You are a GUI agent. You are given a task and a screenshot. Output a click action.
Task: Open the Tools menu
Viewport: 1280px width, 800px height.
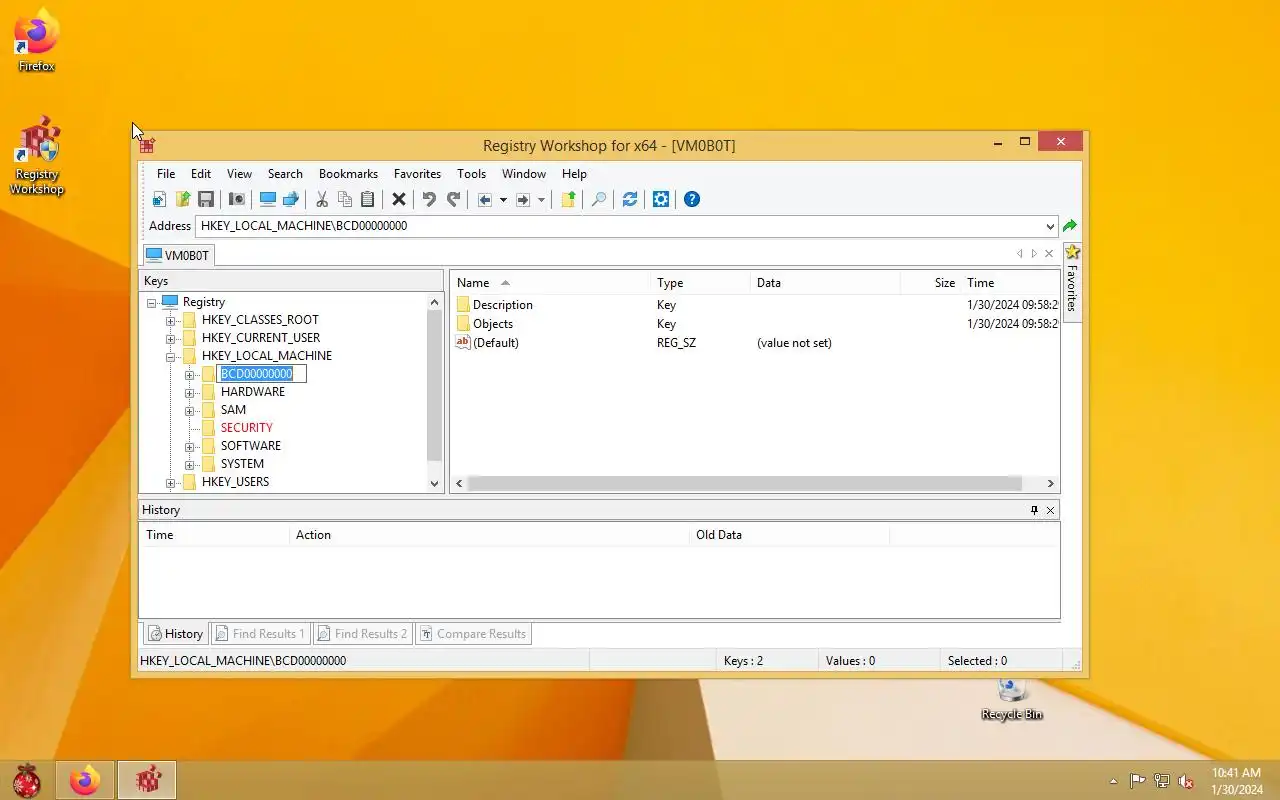(471, 174)
